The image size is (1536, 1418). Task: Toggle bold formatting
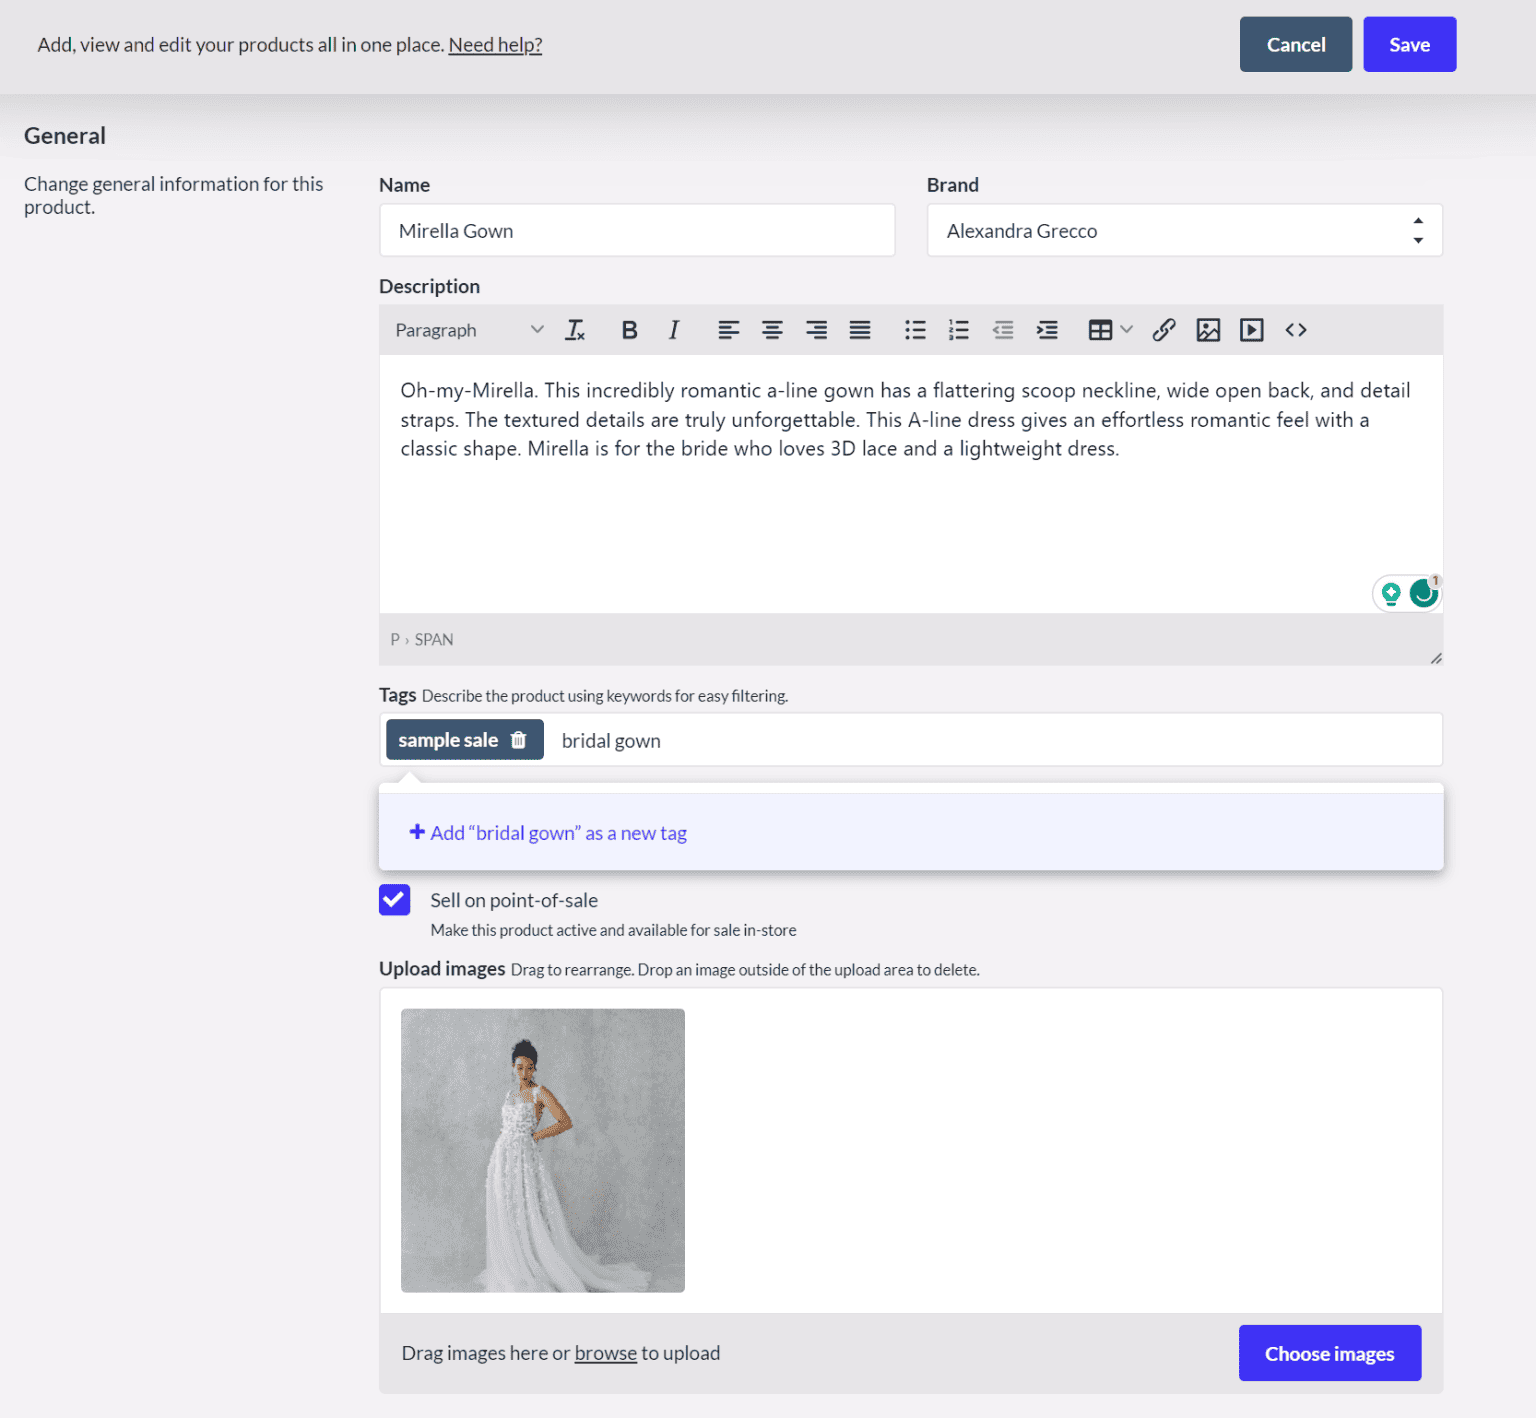629,330
